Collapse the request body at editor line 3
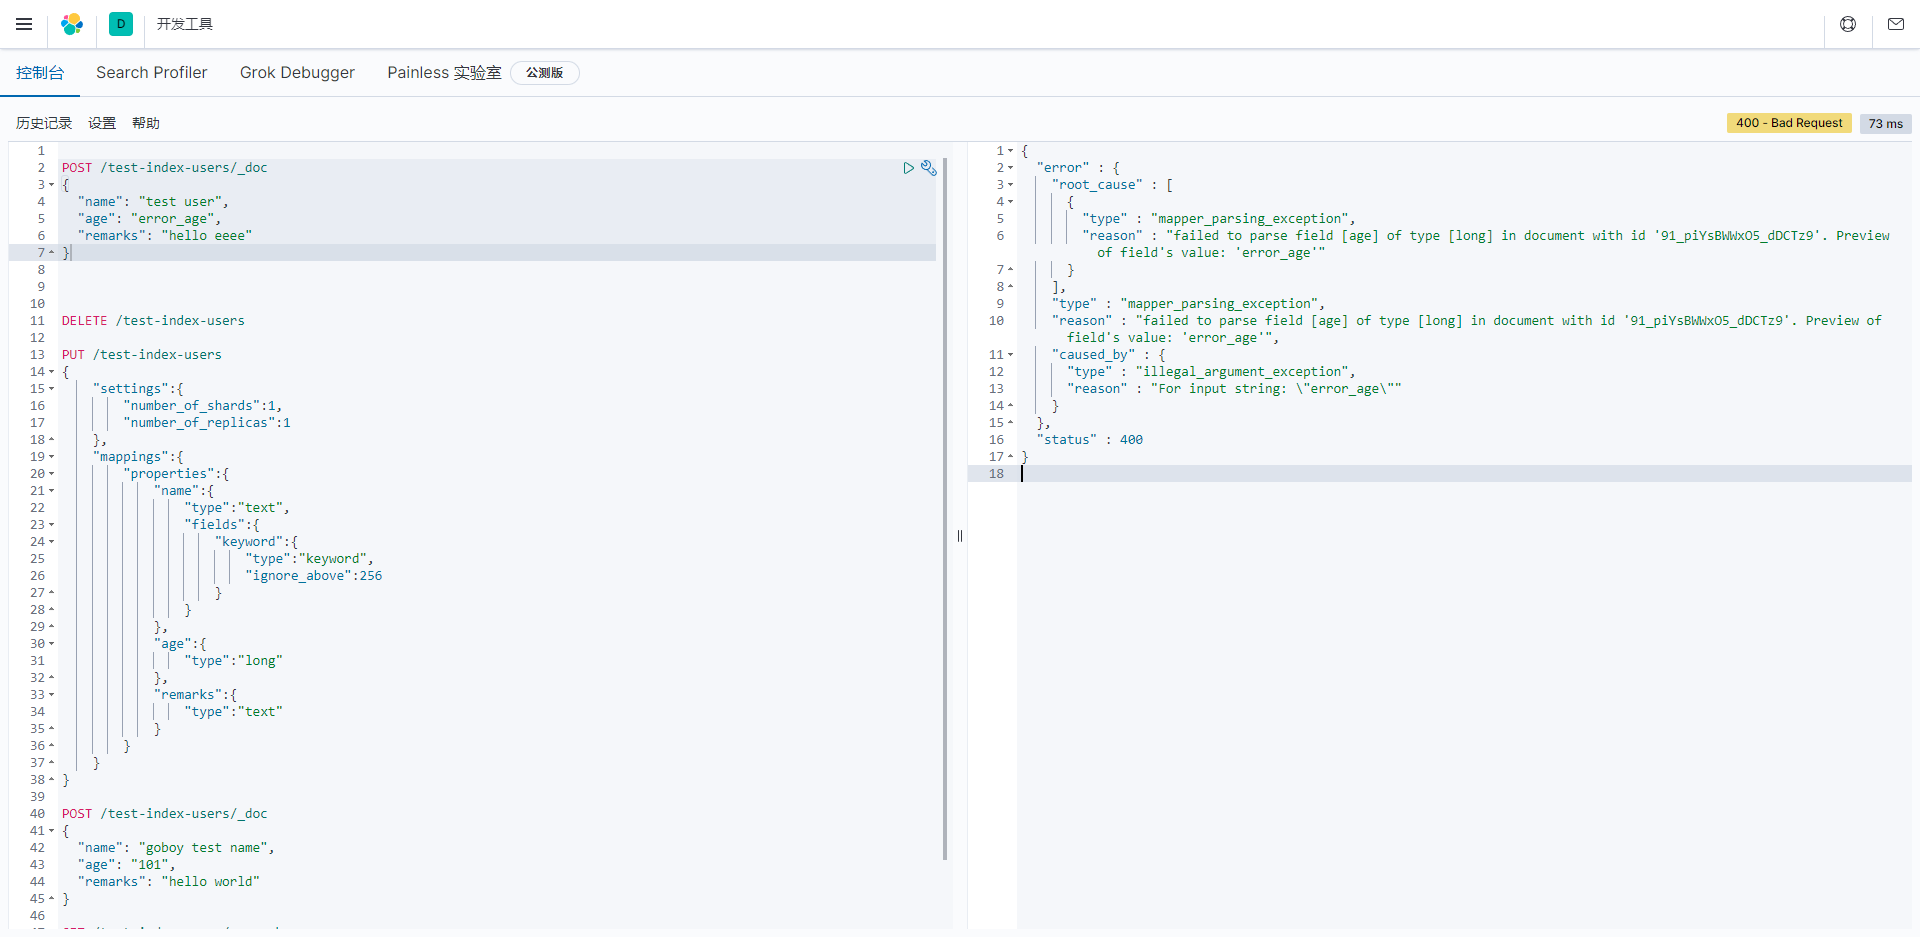This screenshot has height=937, width=1920. click(52, 185)
